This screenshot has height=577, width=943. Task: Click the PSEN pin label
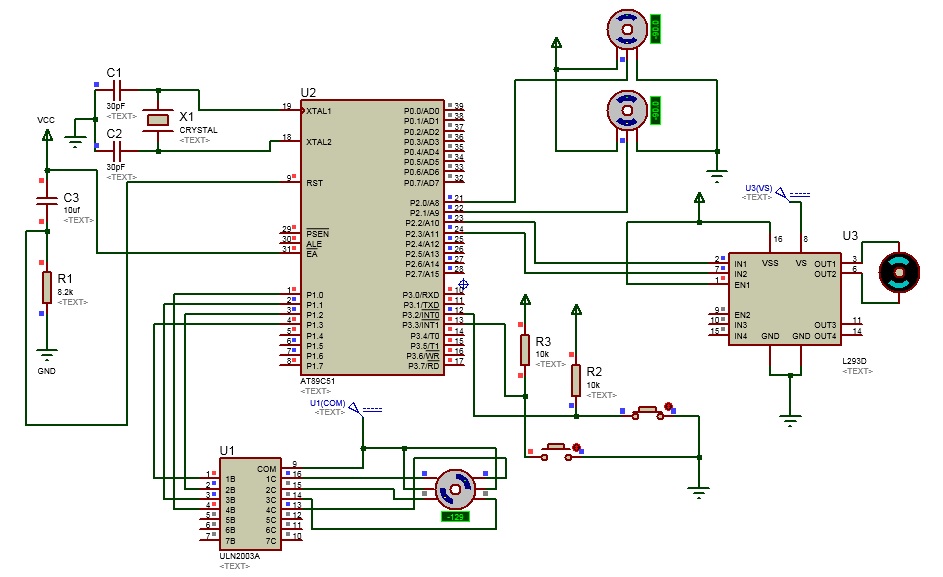coord(318,233)
